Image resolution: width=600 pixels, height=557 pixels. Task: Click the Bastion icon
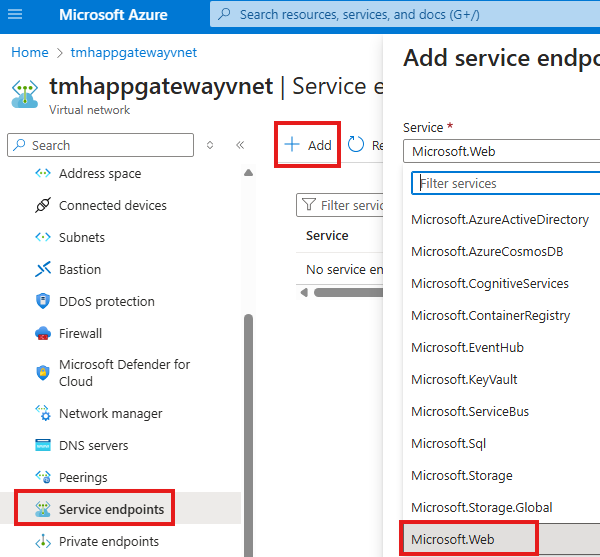(43, 269)
